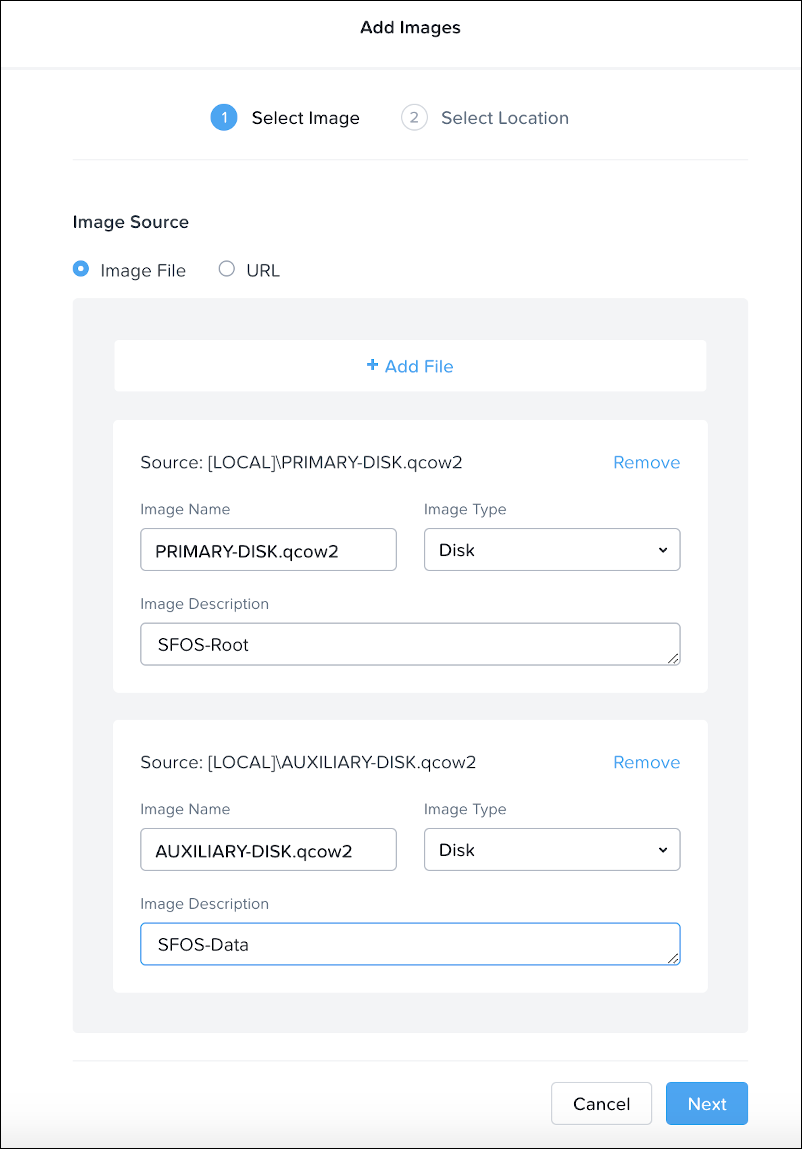Screen dimensions: 802x1149
Task: Click chevron arrow on second Disk dropdown
Action: pos(662,850)
